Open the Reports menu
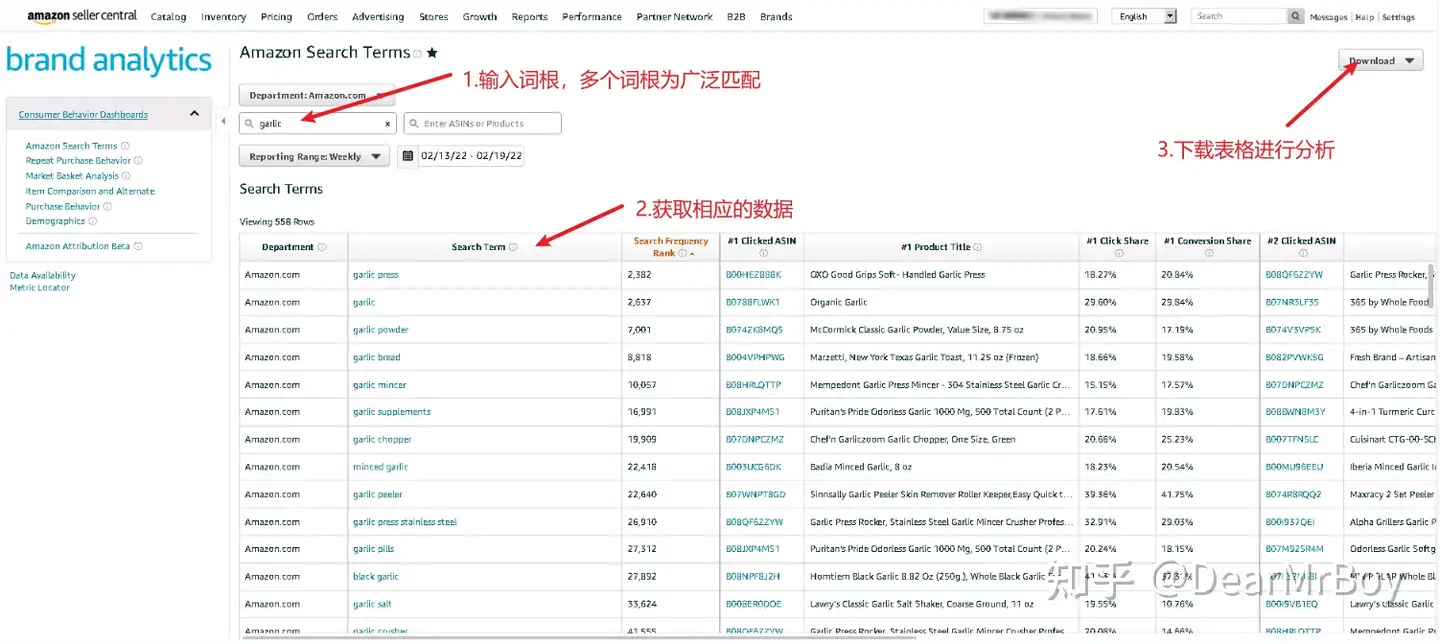Screen dimensions: 1440x644 point(529,17)
